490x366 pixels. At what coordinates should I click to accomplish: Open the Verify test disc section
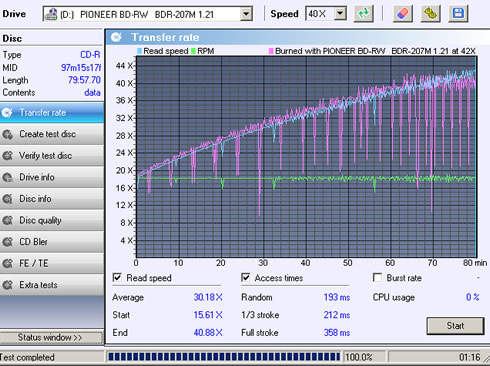click(52, 156)
